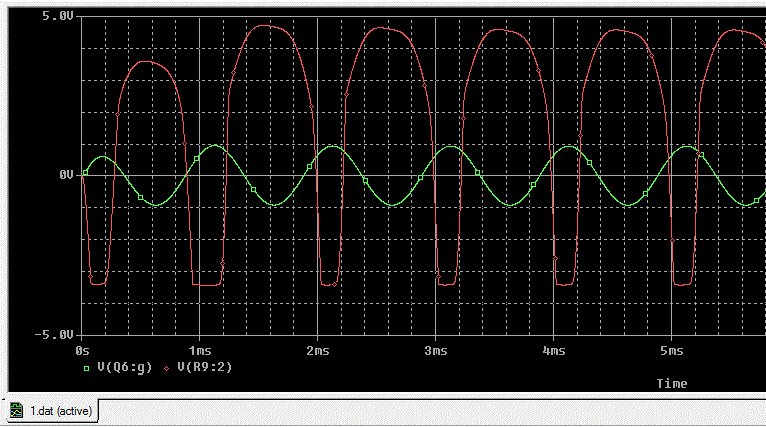Click the -5.0V y-axis label
This screenshot has width=766, height=427.
[55, 333]
